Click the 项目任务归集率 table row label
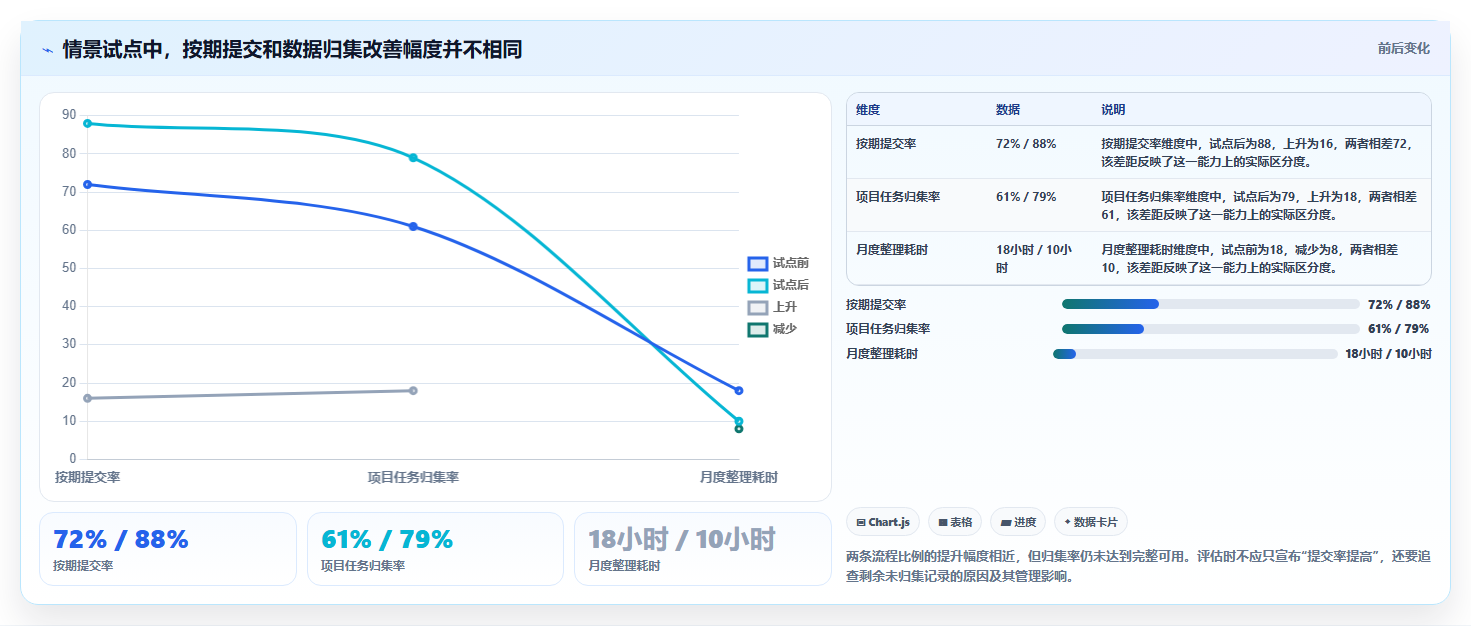The height and width of the screenshot is (626, 1471). coord(898,197)
